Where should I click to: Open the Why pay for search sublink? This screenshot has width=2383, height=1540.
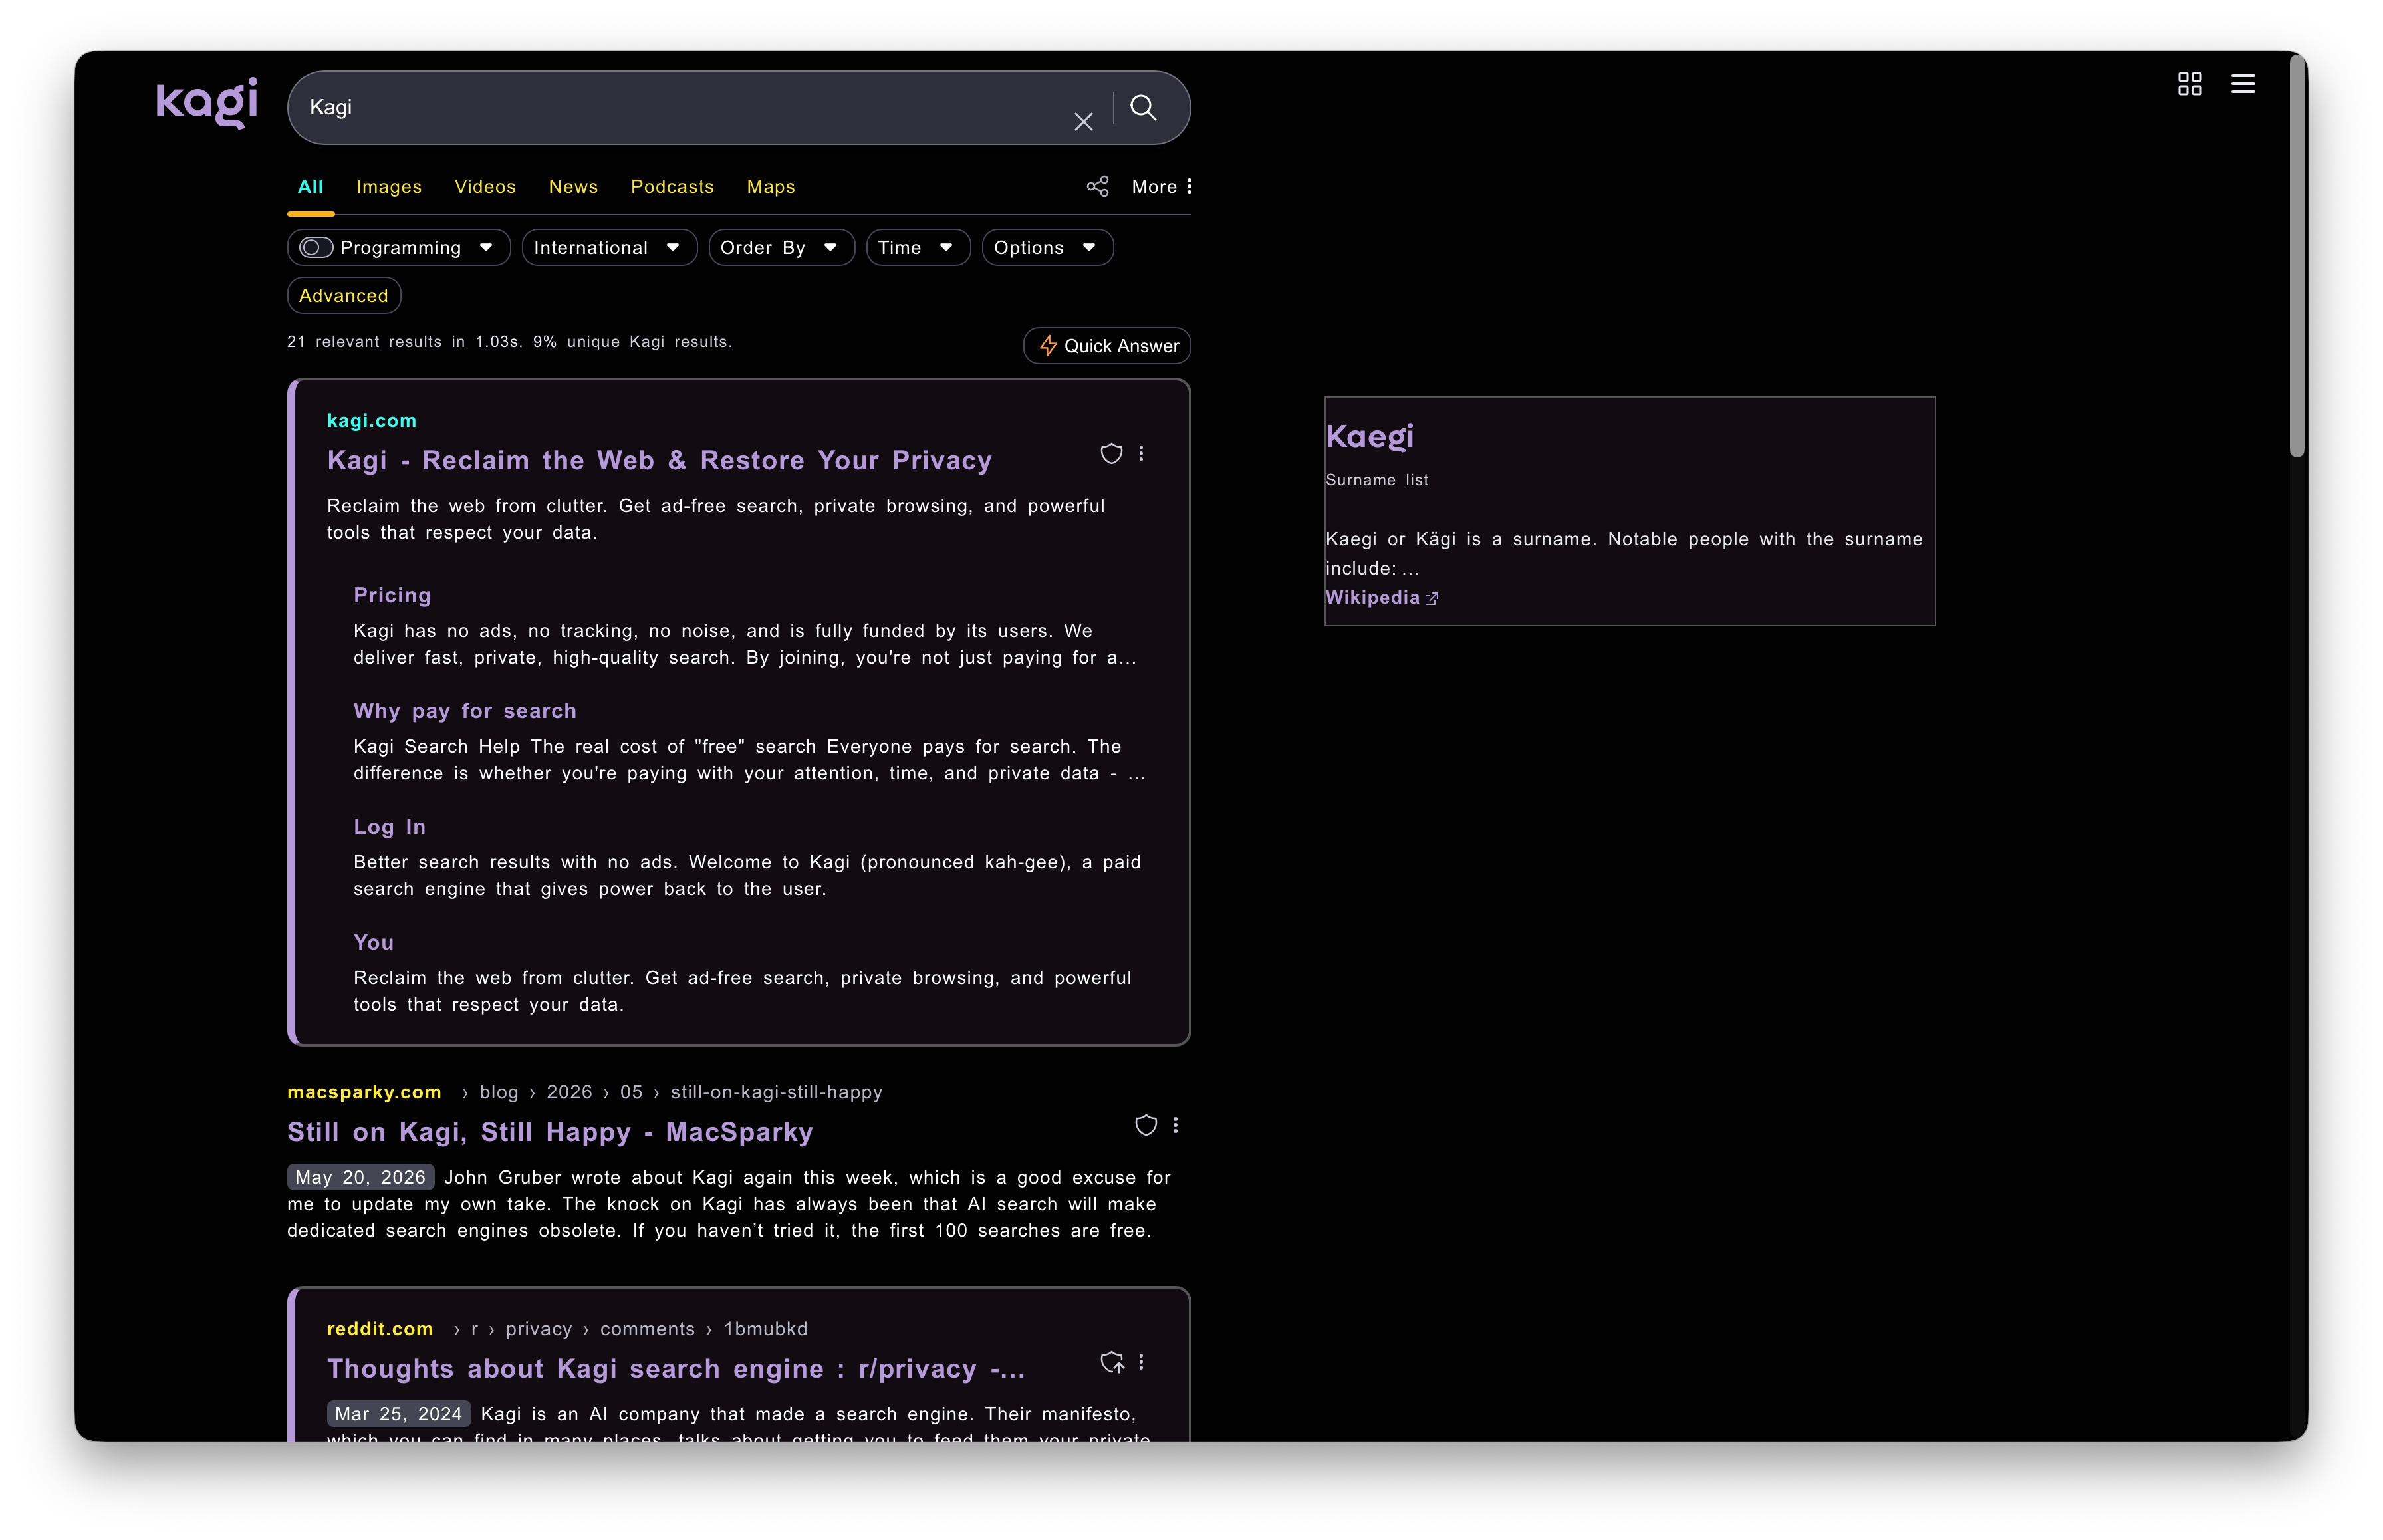[465, 711]
